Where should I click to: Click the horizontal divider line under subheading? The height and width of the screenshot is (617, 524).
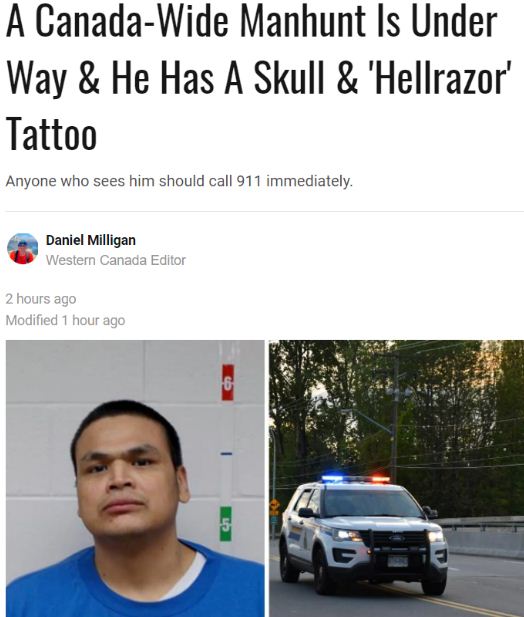pos(264,211)
